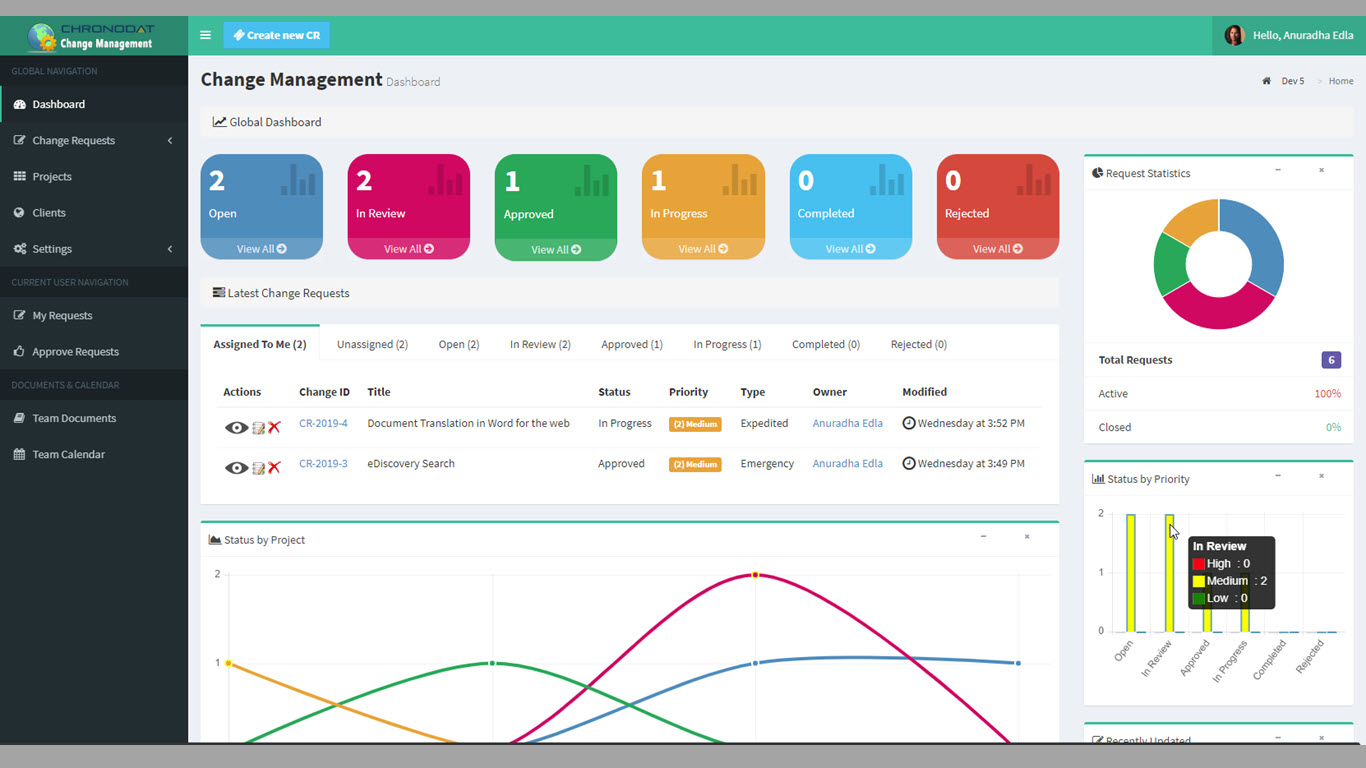Switch to the Unassigned (2) tab
The image size is (1366, 768).
372,344
